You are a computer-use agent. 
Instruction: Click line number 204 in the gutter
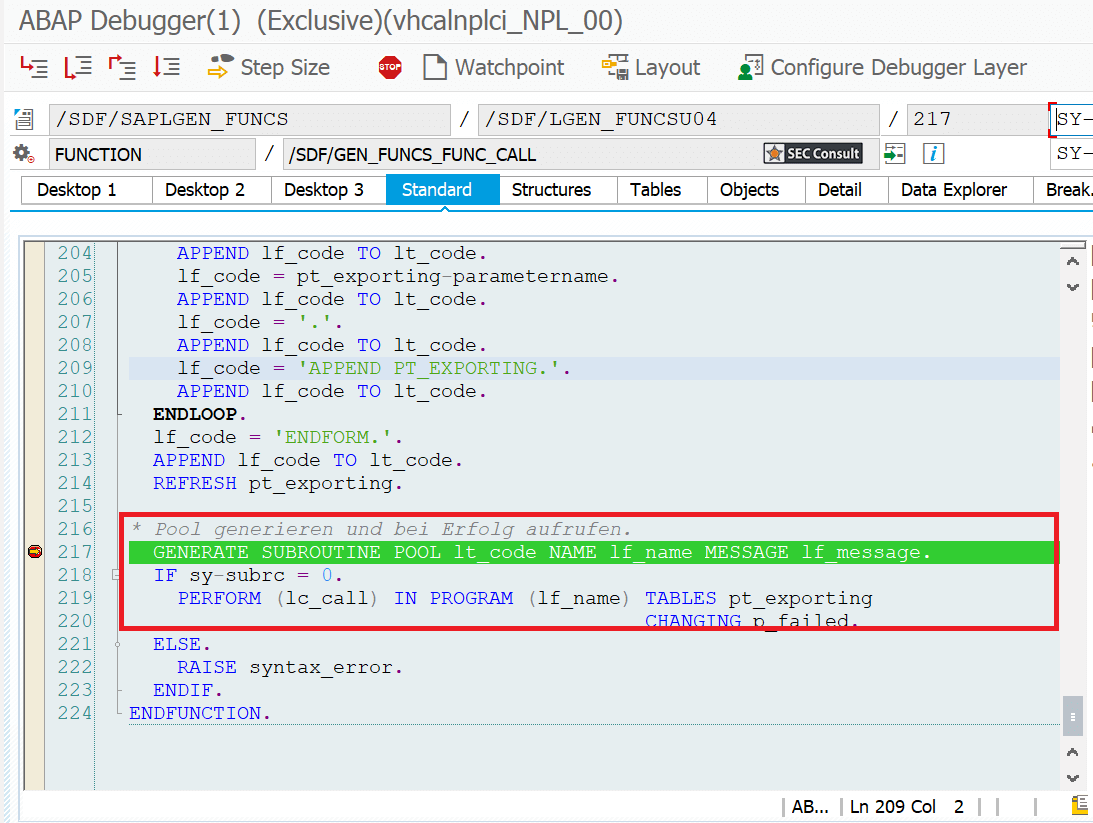74,253
